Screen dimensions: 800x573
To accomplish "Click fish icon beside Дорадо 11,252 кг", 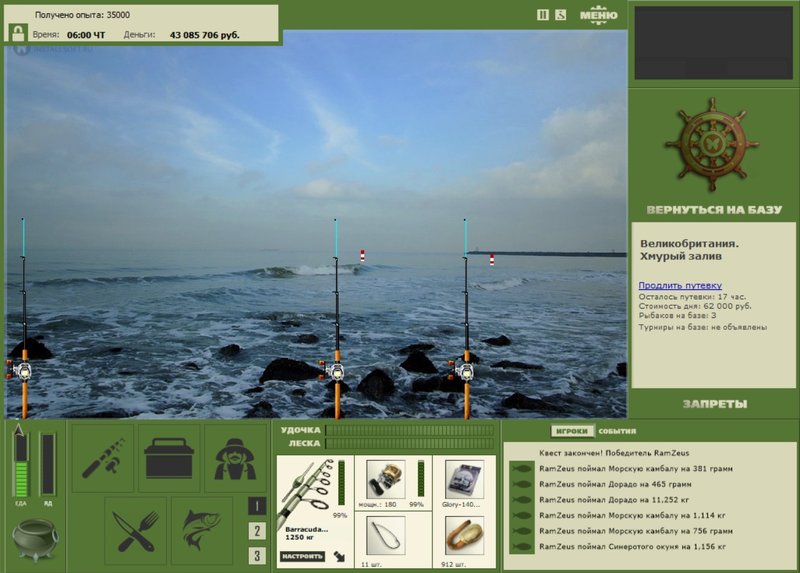I will coord(521,500).
